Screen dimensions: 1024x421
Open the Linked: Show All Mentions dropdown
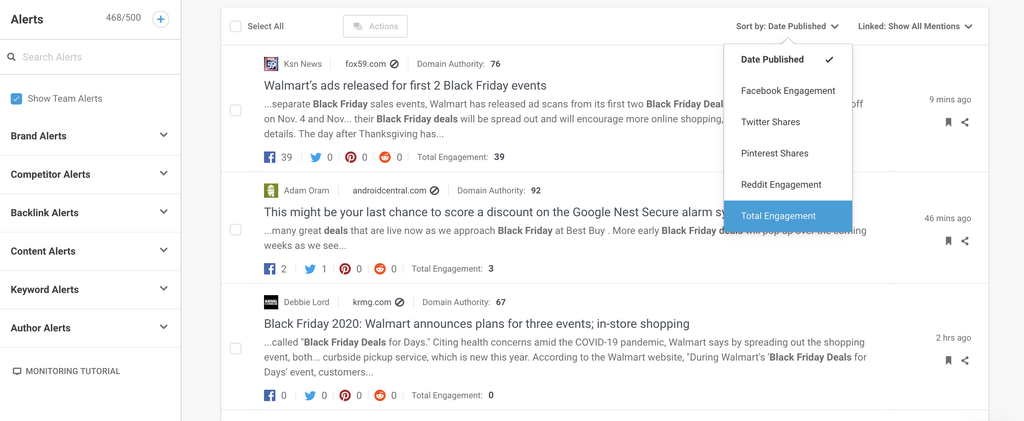[x=914, y=27]
